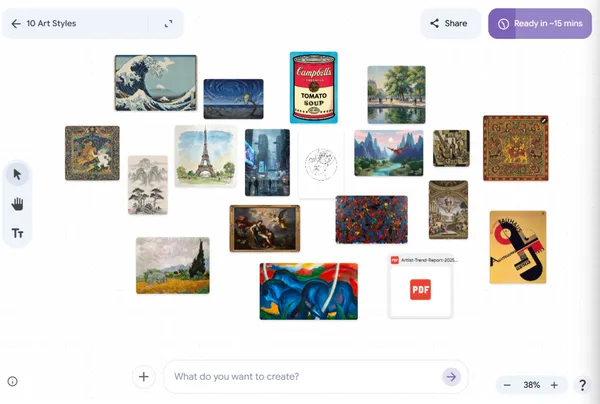Open the info icon at bottom left

[13, 381]
